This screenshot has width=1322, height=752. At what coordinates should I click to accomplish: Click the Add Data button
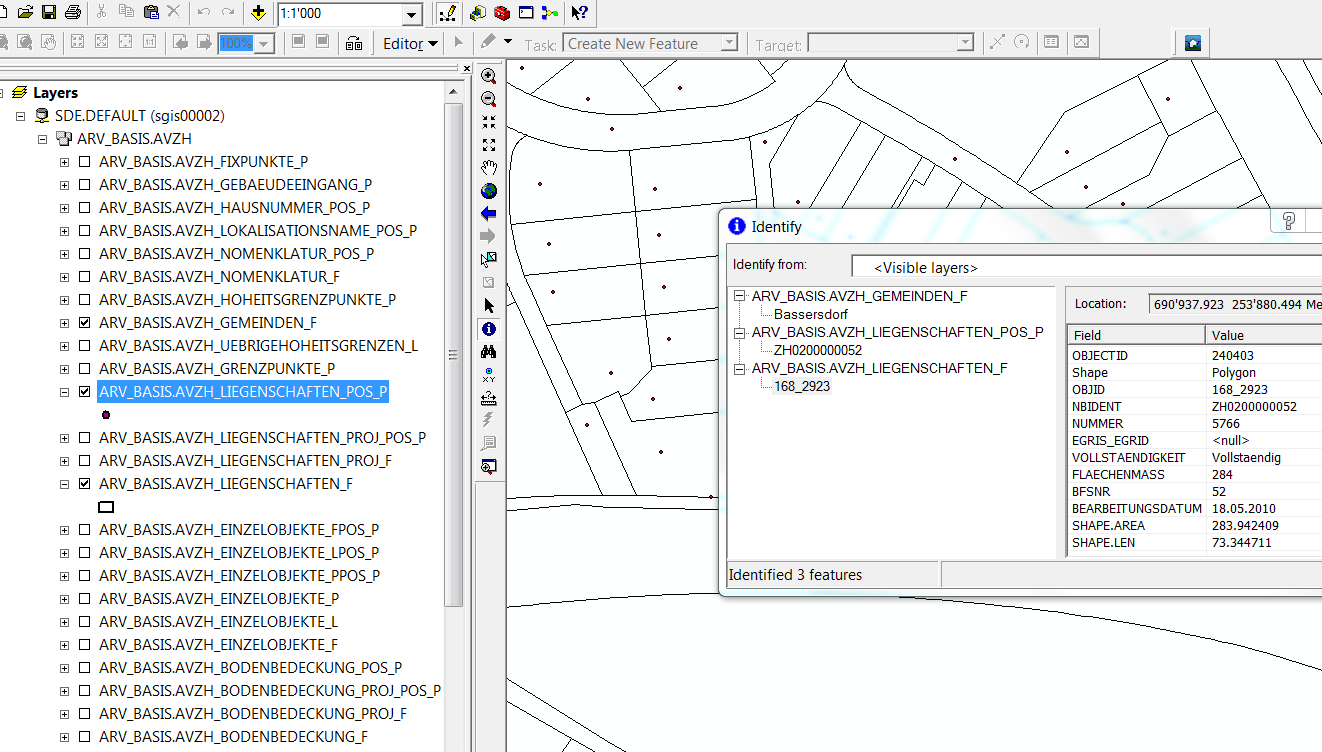[x=259, y=13]
